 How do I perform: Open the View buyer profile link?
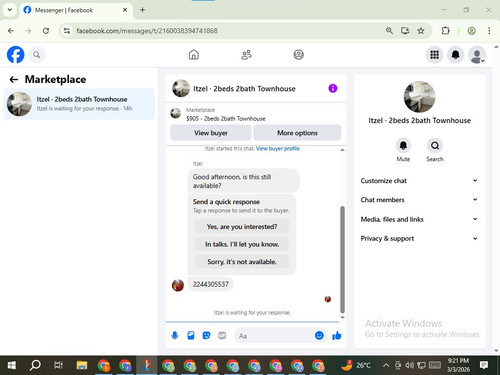278,149
